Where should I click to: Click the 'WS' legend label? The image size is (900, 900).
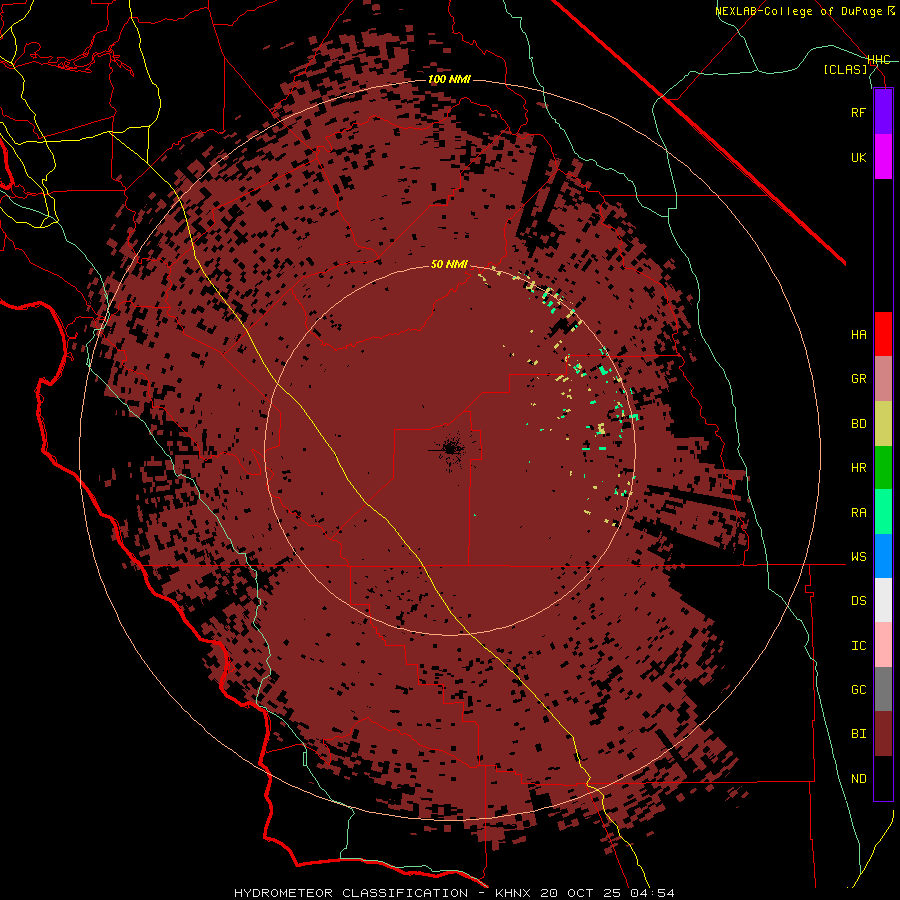(x=858, y=556)
